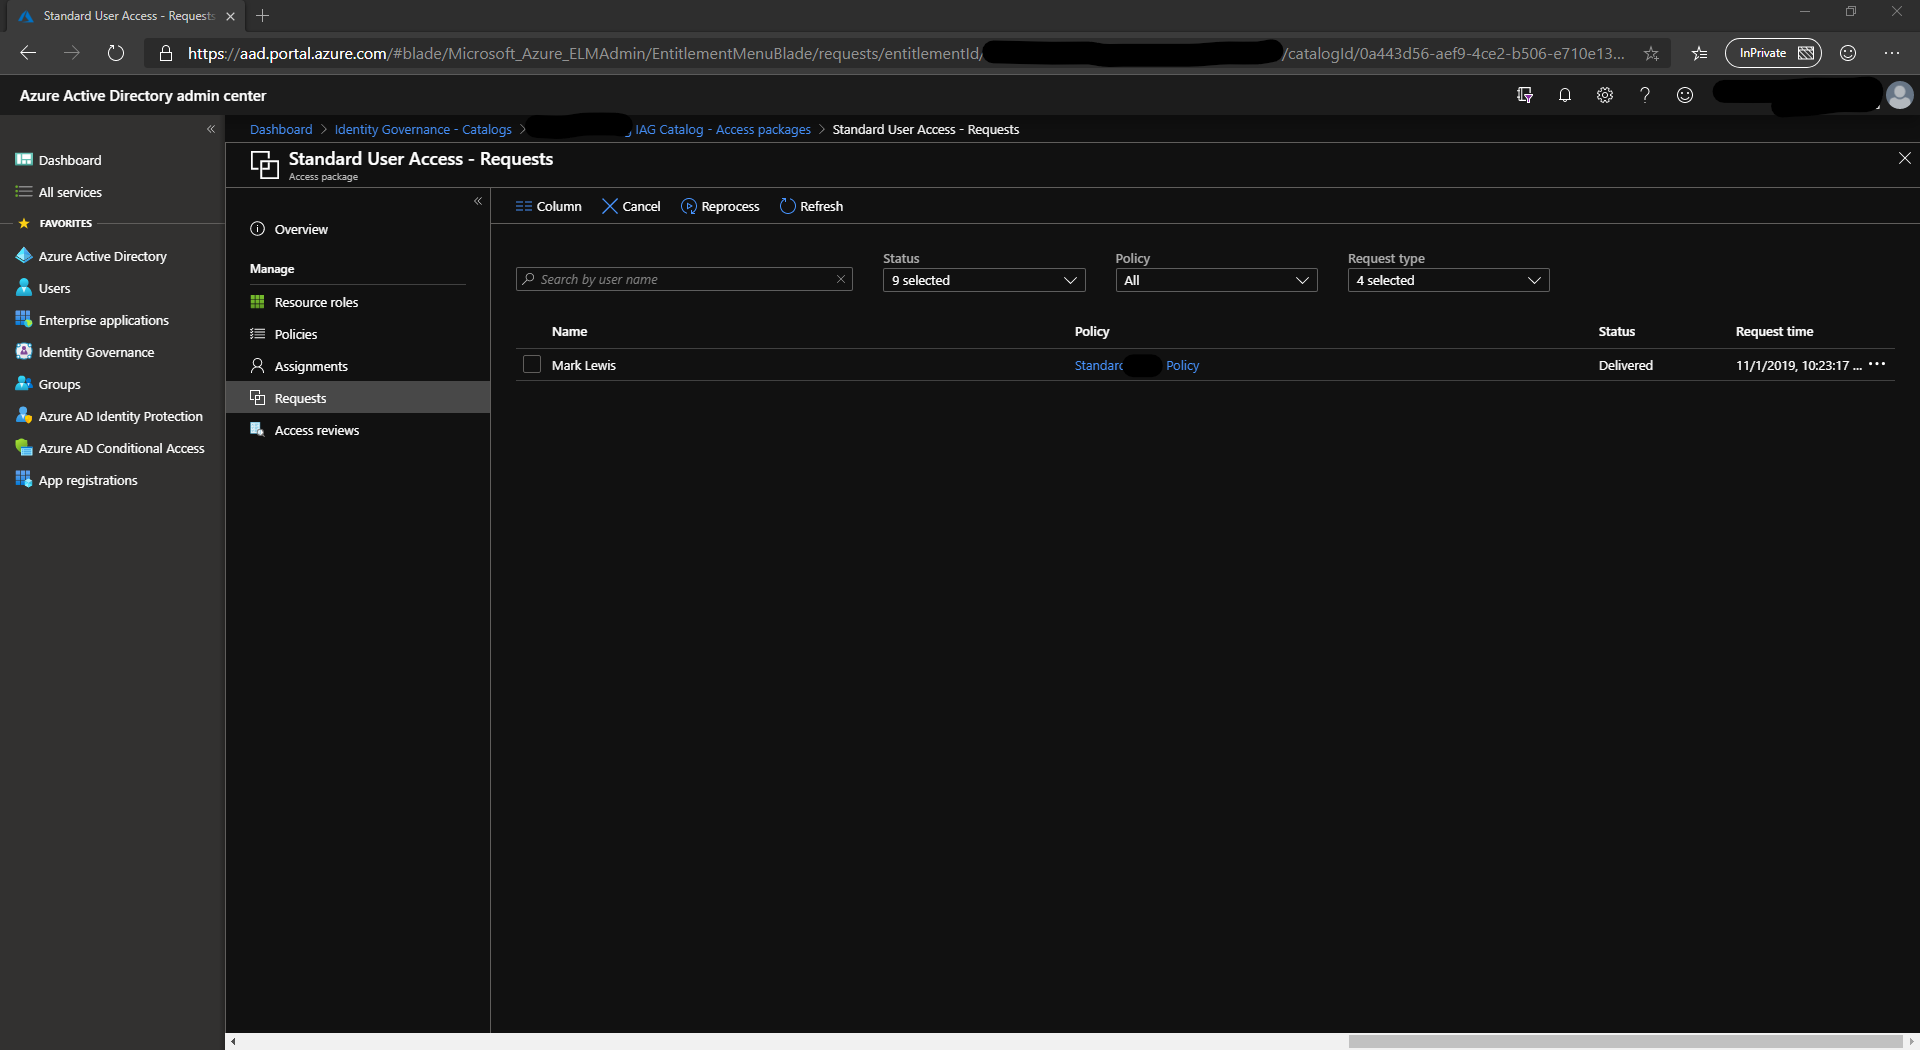The image size is (1920, 1050).
Task: Select Policies under Manage
Action: point(358,334)
